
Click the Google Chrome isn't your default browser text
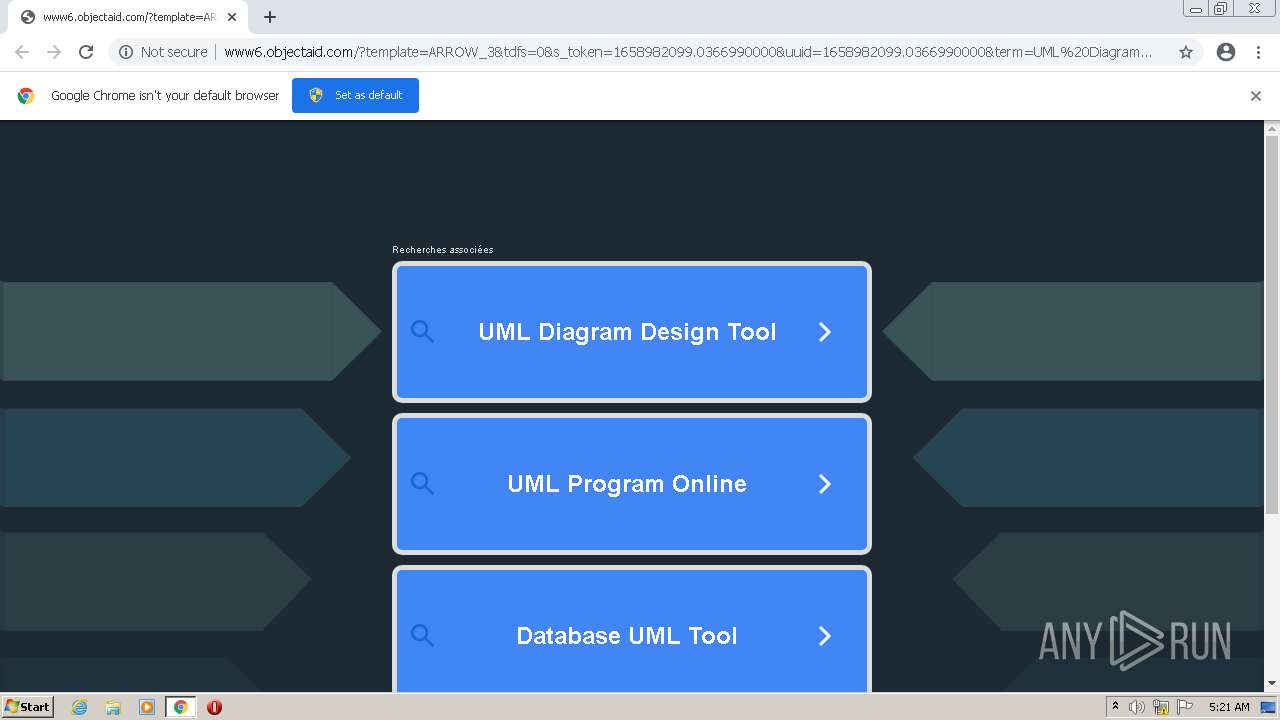tap(165, 96)
